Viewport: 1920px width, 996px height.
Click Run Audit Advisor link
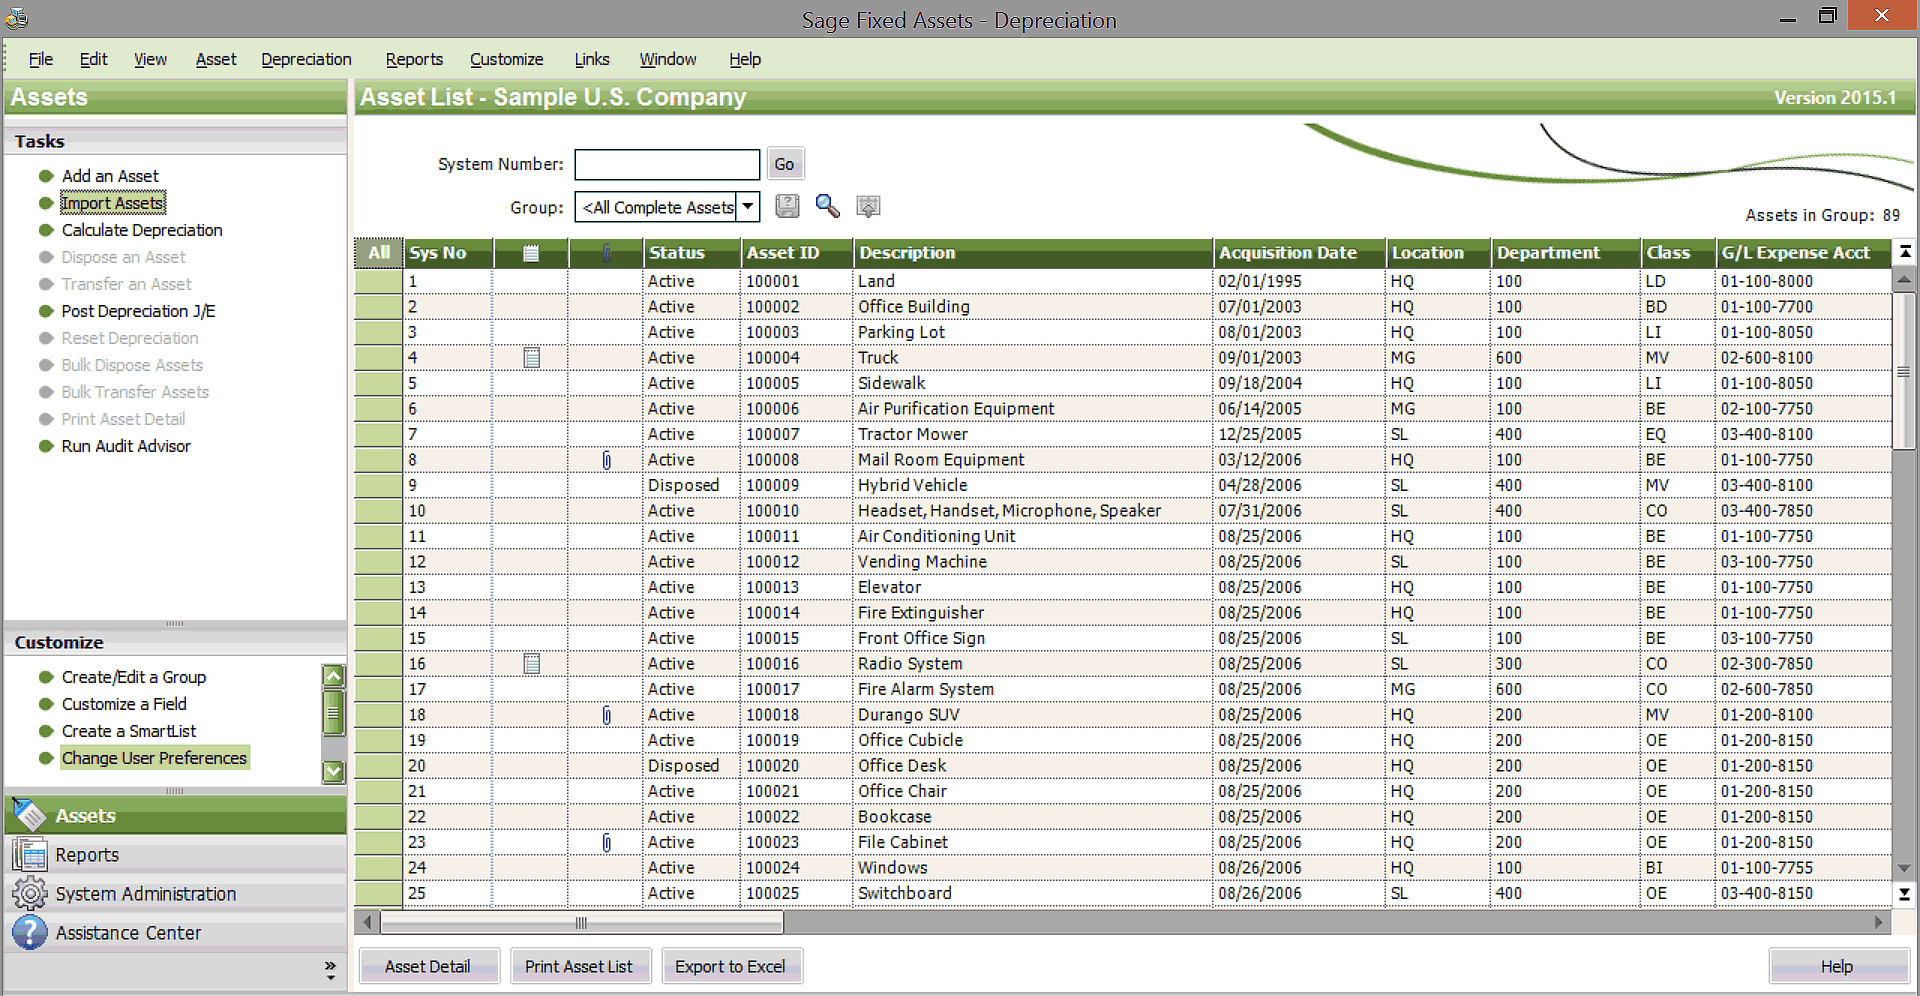coord(126,446)
